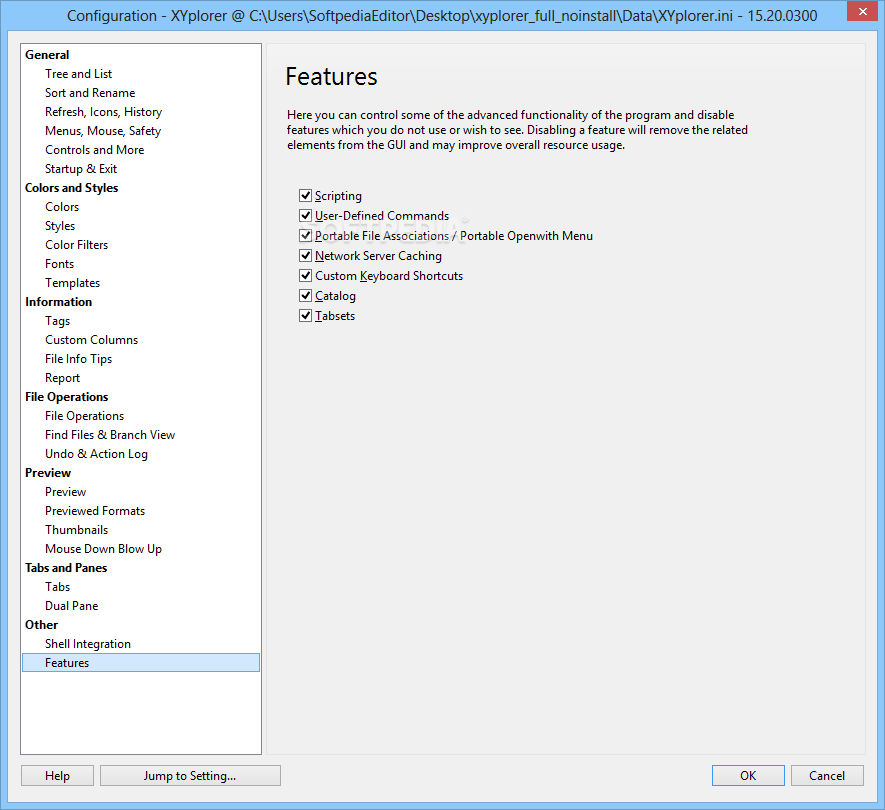Open the Styles settings page
The width and height of the screenshot is (885, 810).
pyautogui.click(x=60, y=226)
